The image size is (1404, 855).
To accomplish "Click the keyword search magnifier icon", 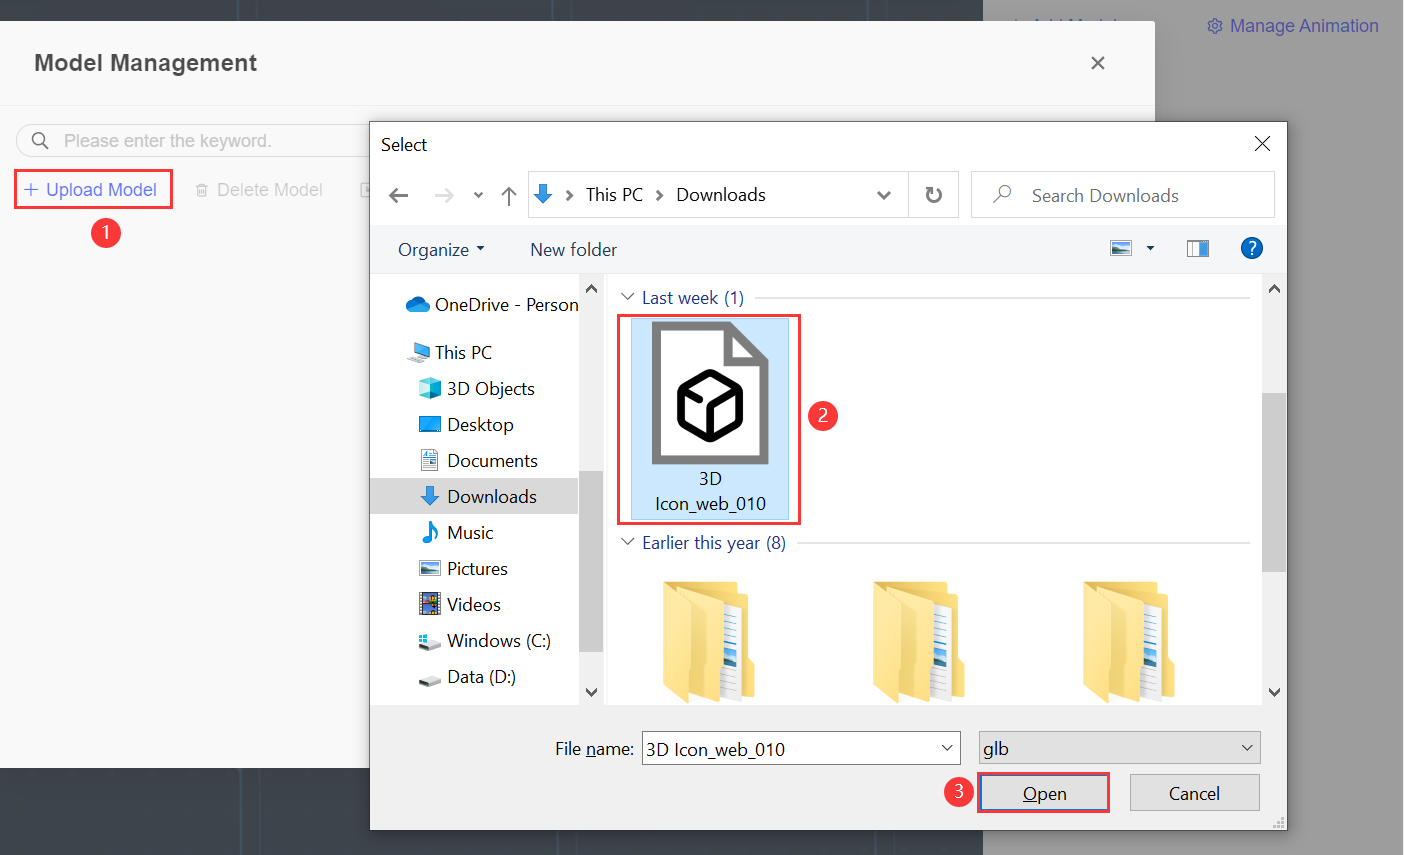I will point(39,140).
